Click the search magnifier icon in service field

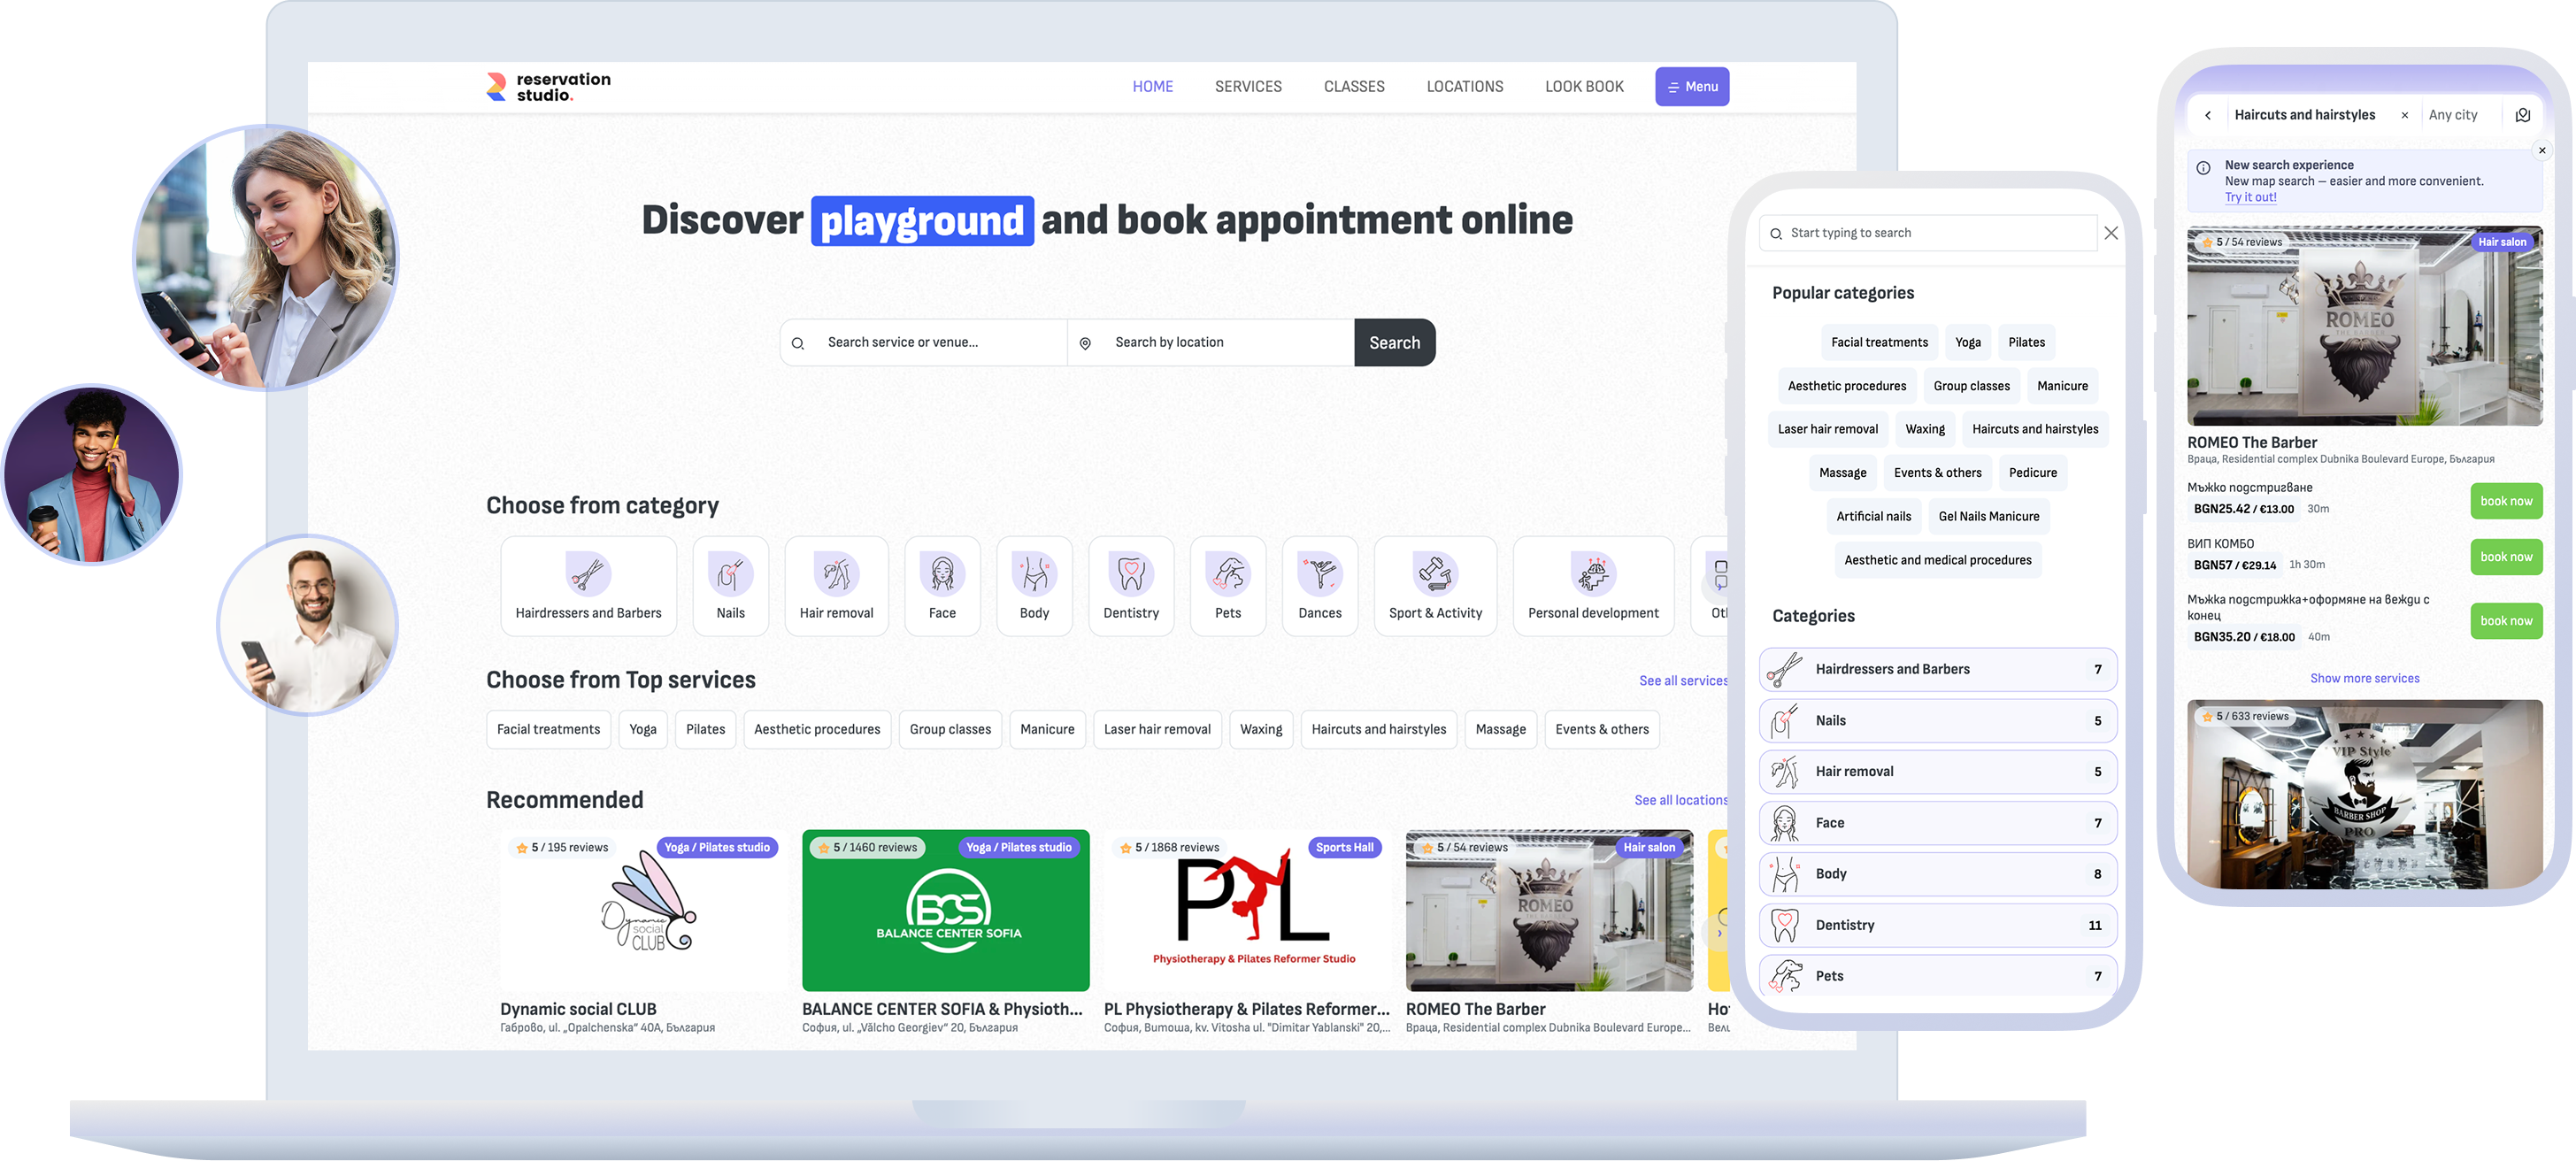click(798, 343)
